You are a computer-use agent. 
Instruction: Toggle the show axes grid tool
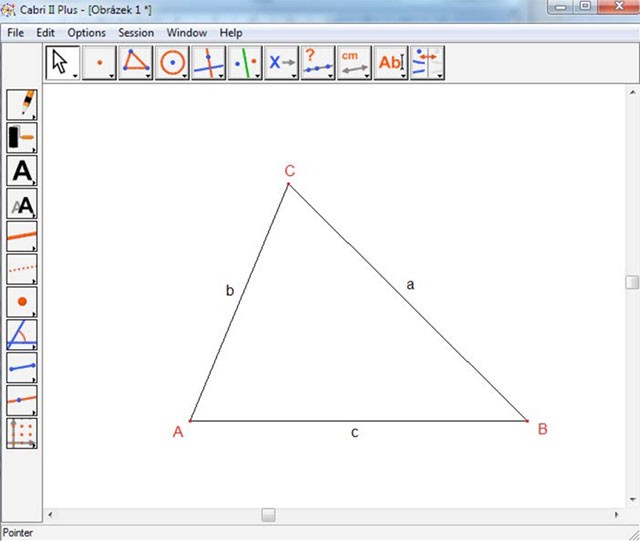tap(22, 432)
